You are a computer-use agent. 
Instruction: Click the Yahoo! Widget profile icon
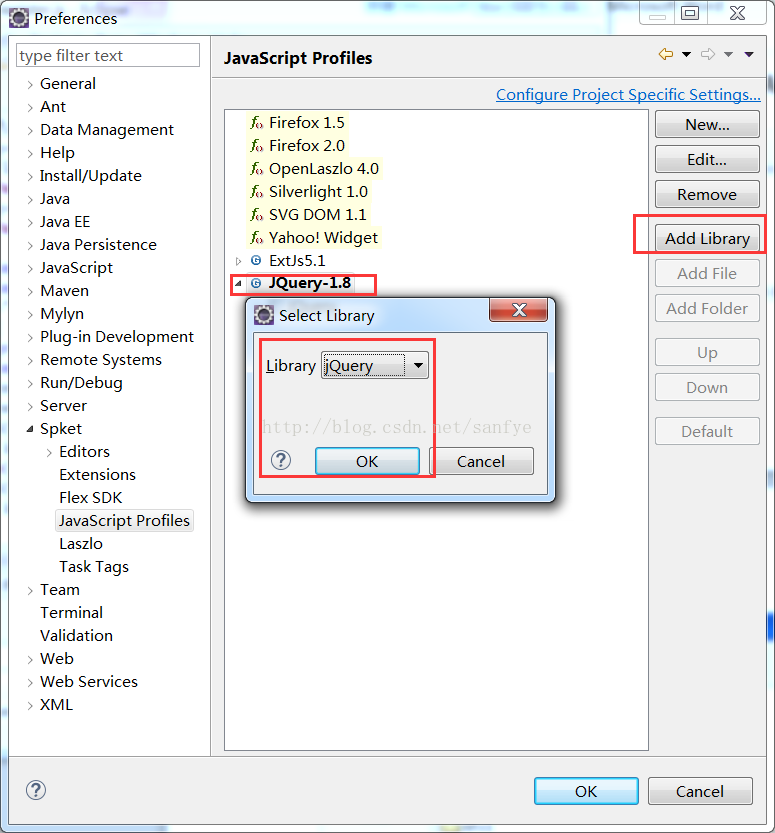pyautogui.click(x=257, y=238)
